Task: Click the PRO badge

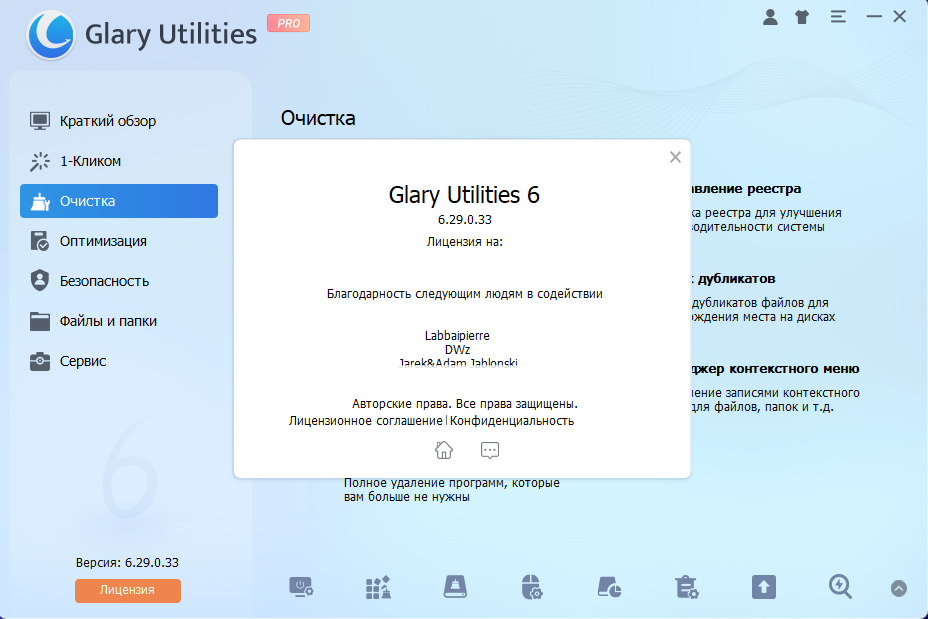Action: click(288, 23)
